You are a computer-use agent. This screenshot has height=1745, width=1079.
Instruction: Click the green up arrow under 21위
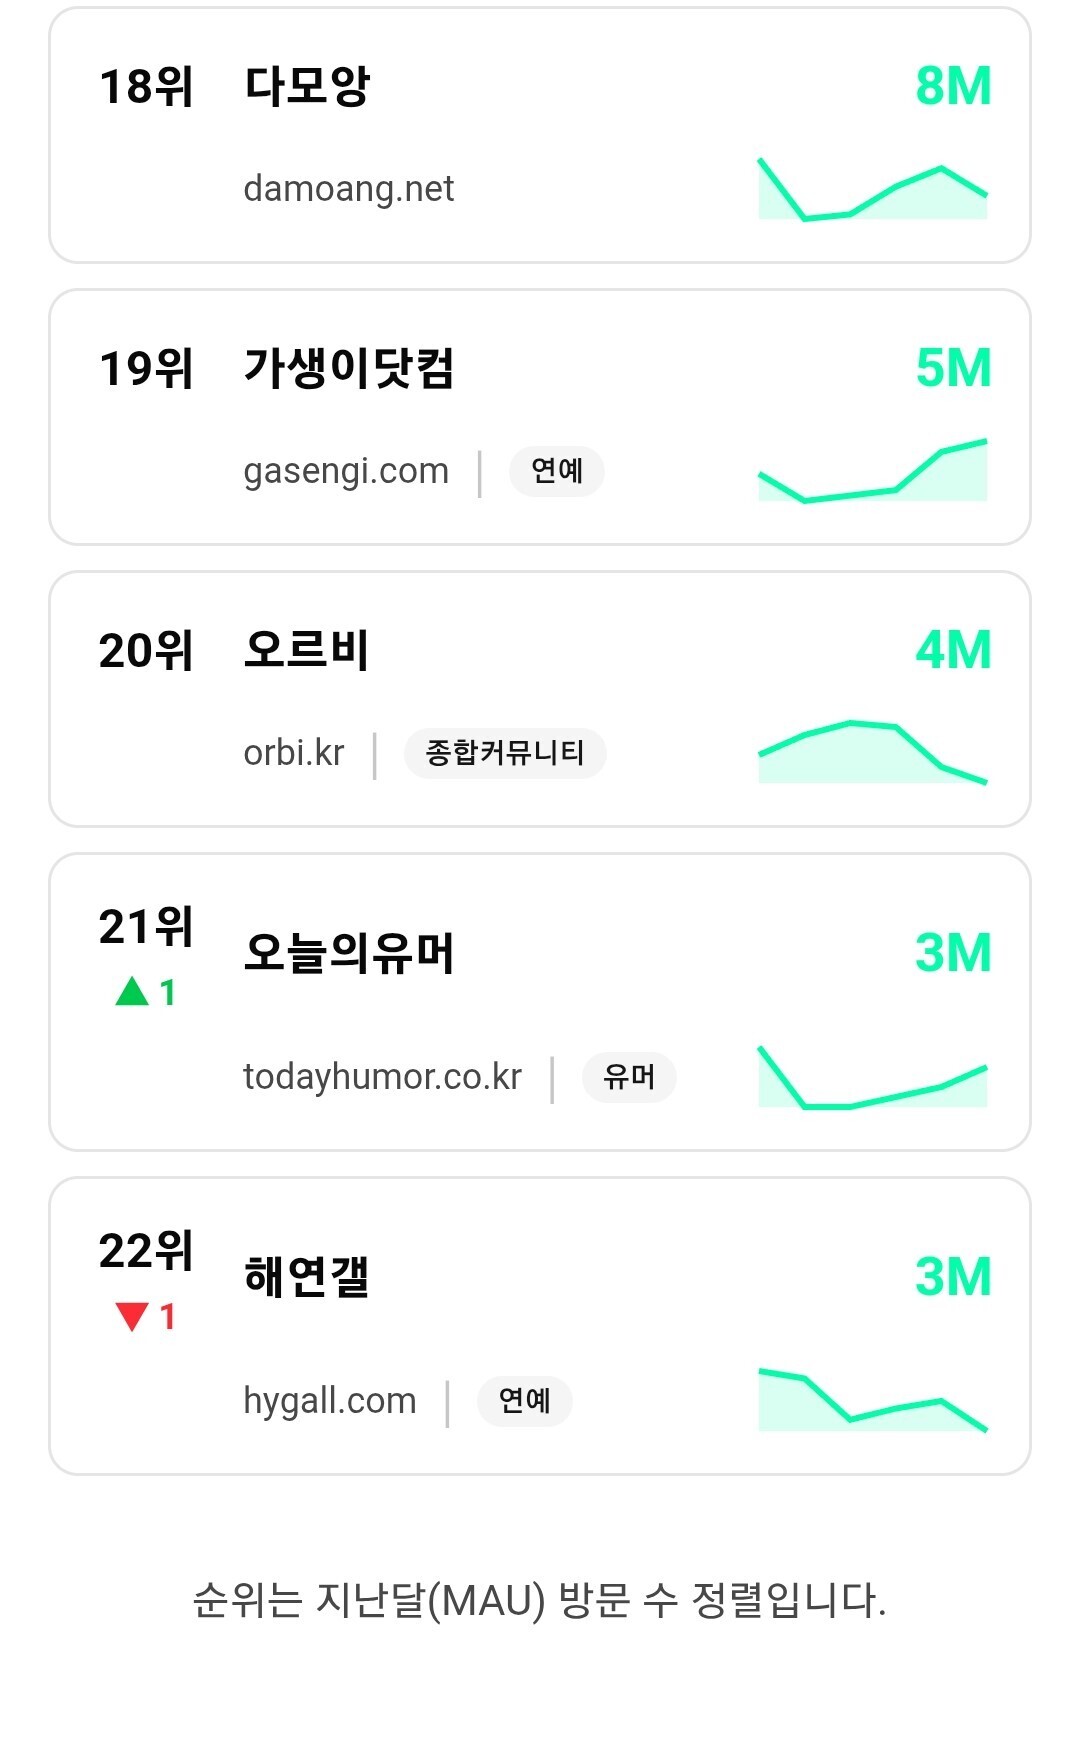[132, 992]
